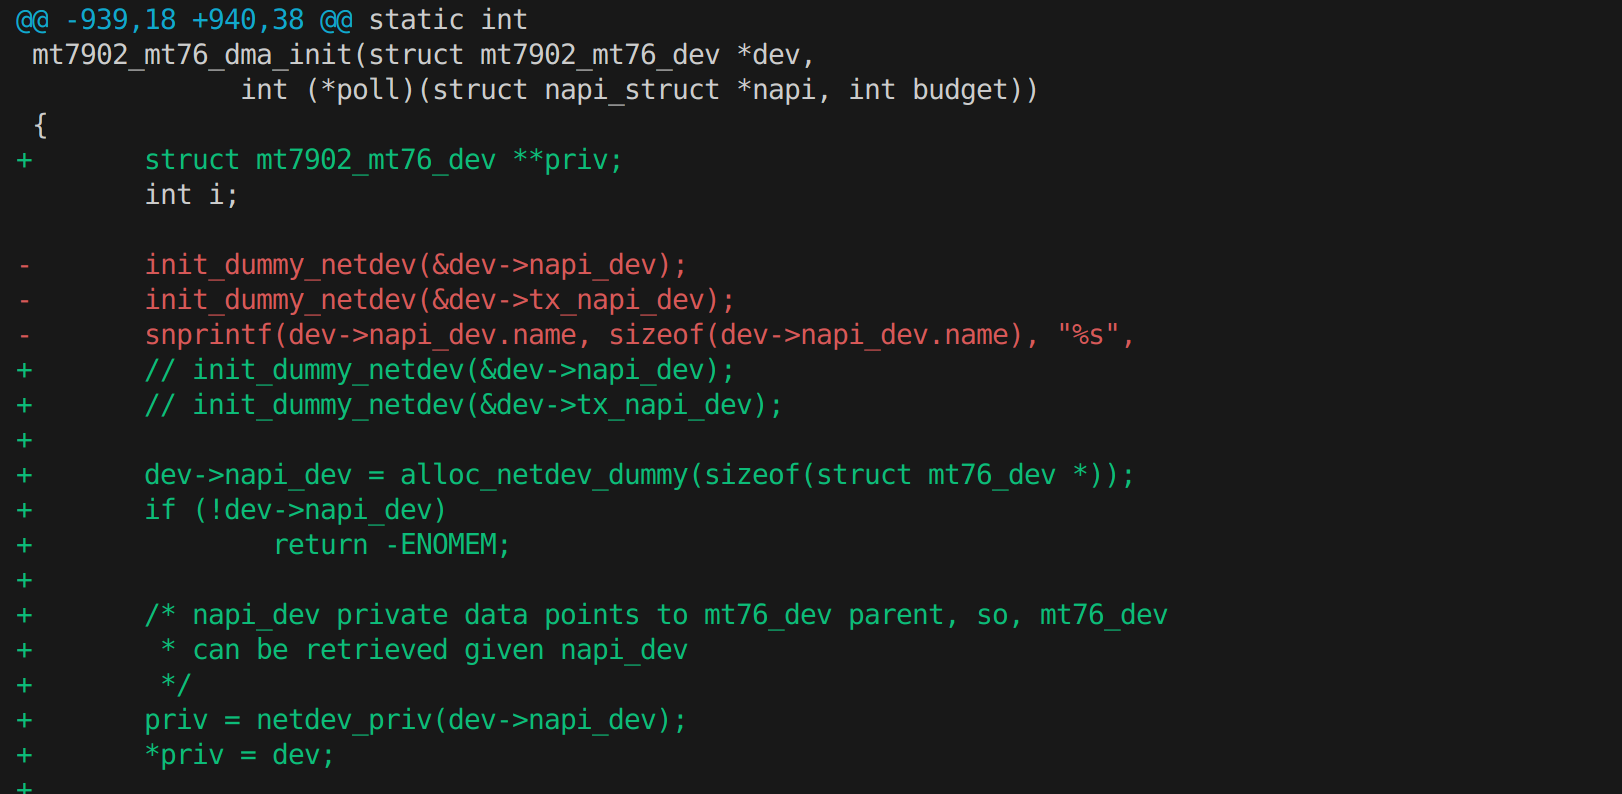Click commented-out init_dummy_netdev(&dev->tx_napi_dev) line
Viewport: 1622px width, 794px height.
point(463,405)
